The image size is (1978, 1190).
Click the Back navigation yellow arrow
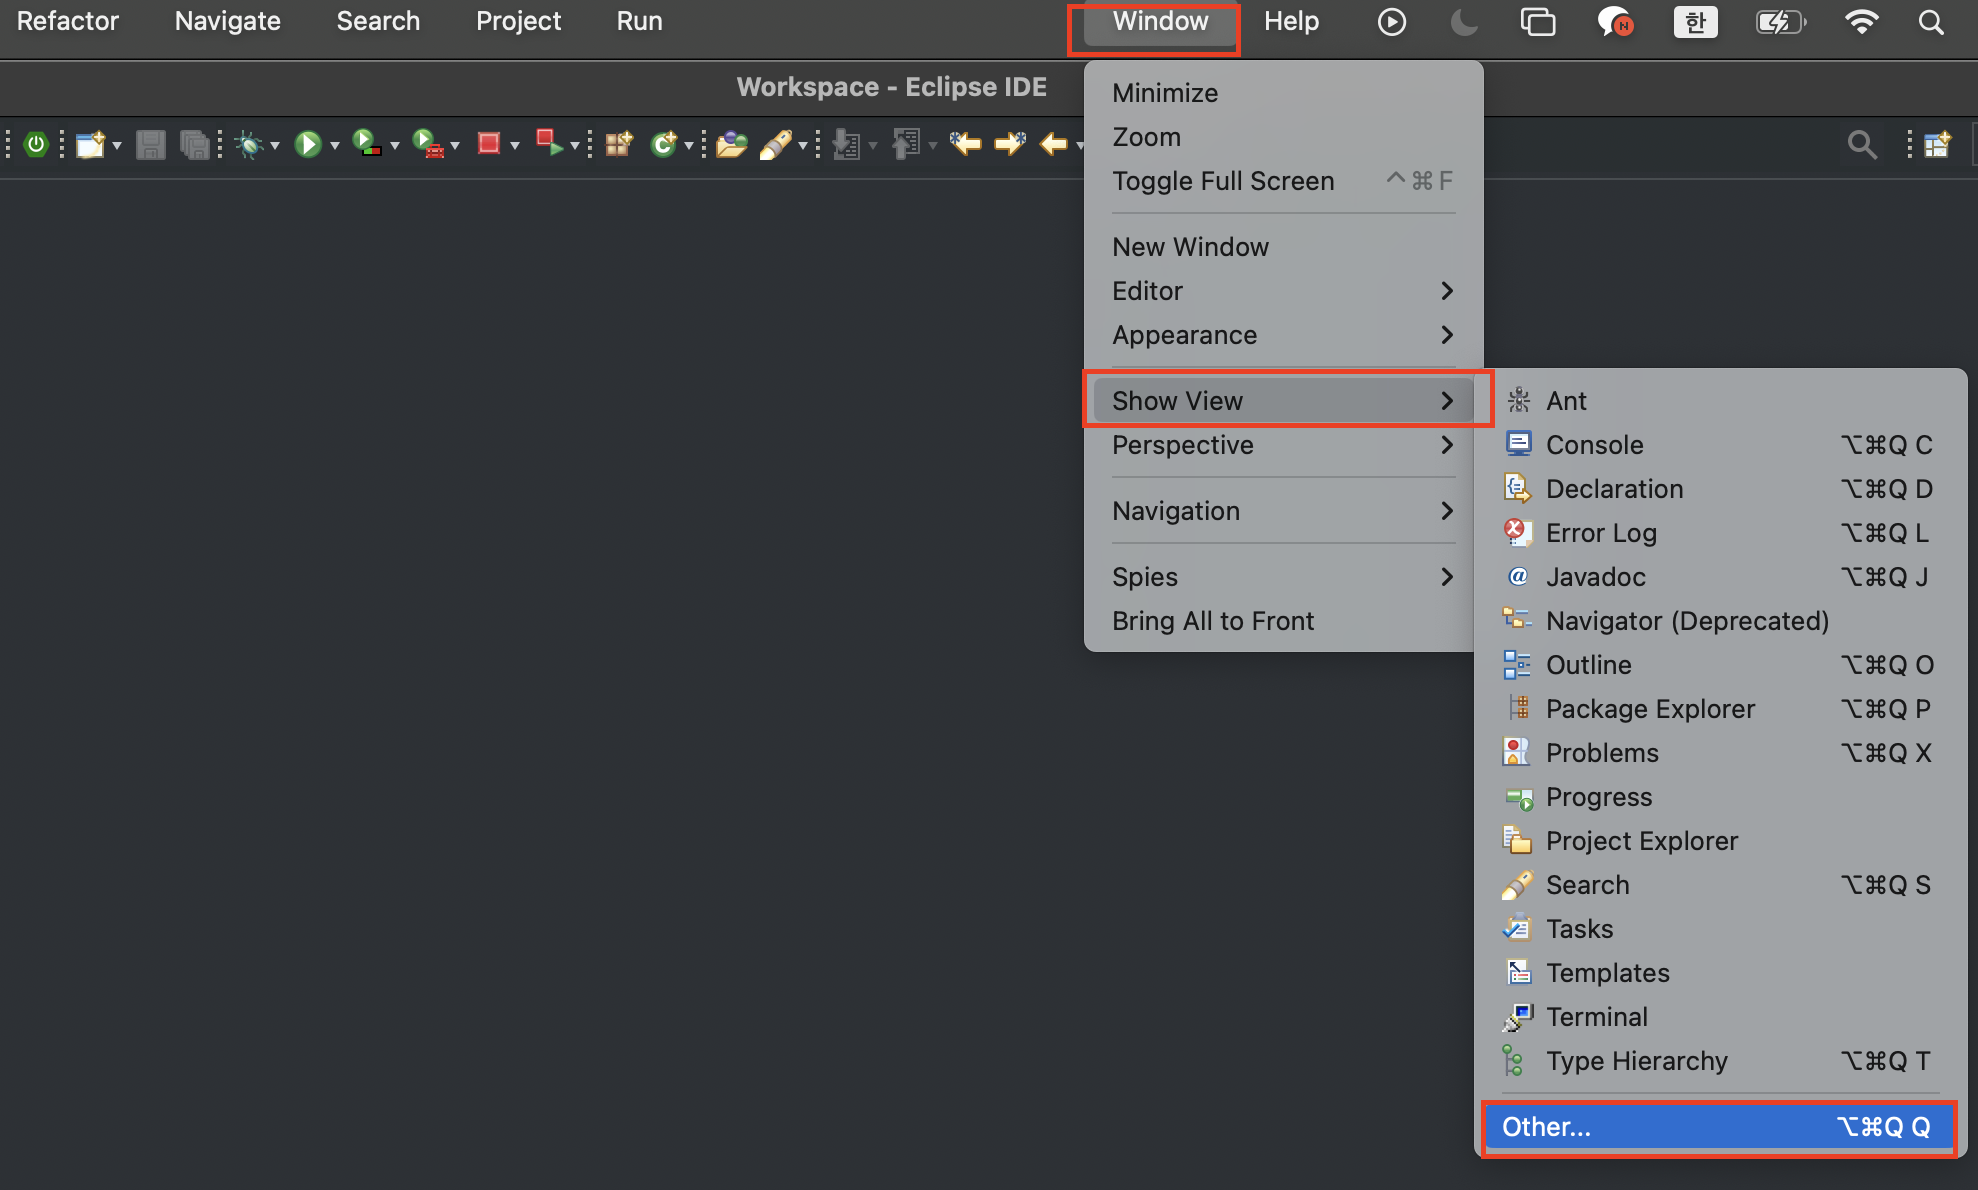[1054, 145]
